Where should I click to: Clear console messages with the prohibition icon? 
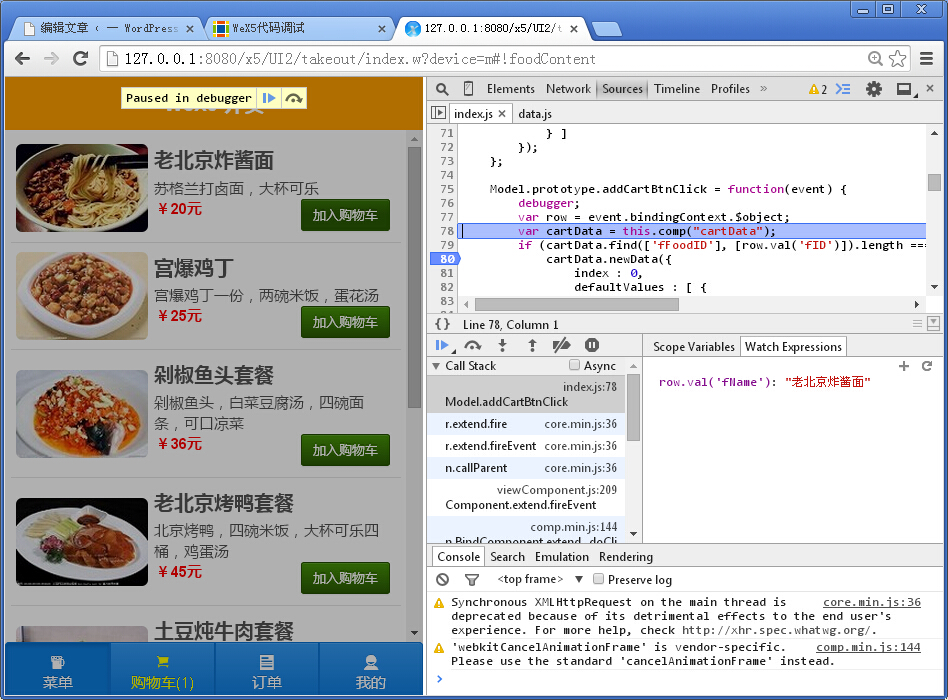coord(442,579)
